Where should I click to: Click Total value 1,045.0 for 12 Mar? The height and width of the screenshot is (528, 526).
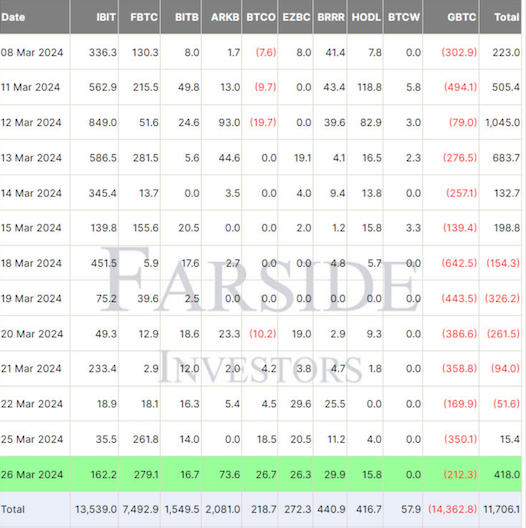point(502,123)
